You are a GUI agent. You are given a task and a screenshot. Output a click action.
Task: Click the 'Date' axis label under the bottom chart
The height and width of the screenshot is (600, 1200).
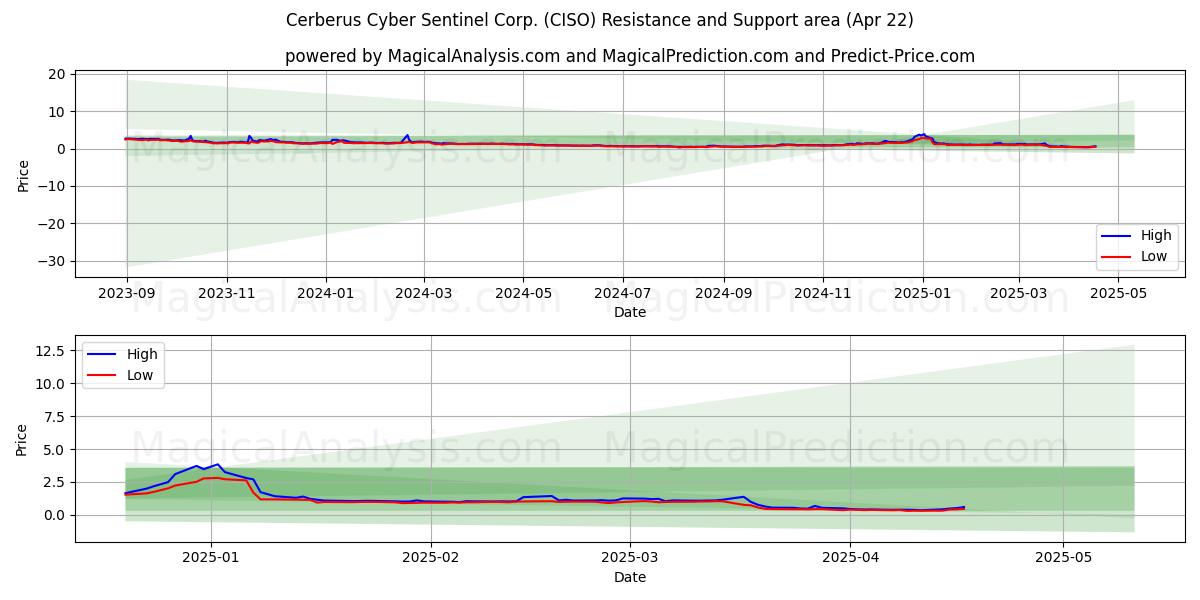pos(630,577)
